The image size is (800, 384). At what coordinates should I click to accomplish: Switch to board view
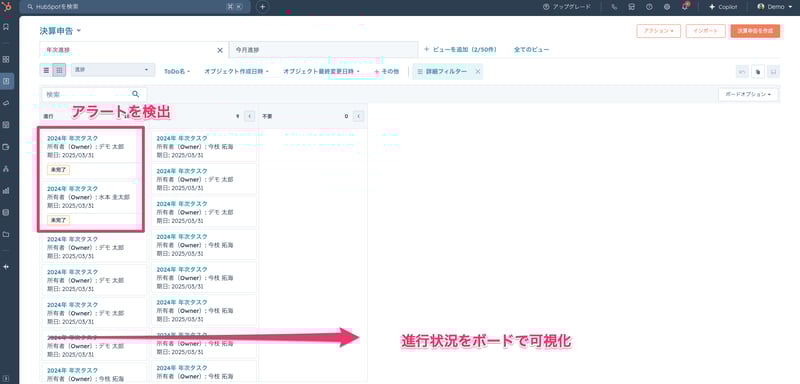tap(59, 70)
